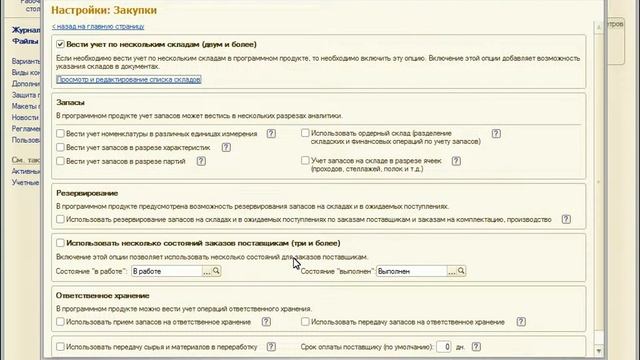This screenshot has height=360, width=640.
Task: Enable stock accounting by characteristics
Action: 60,147
